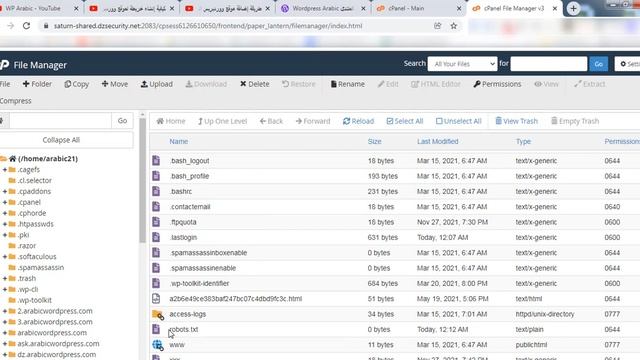Click the access-logs linked folder icon
This screenshot has width=640, height=360.
(158, 314)
